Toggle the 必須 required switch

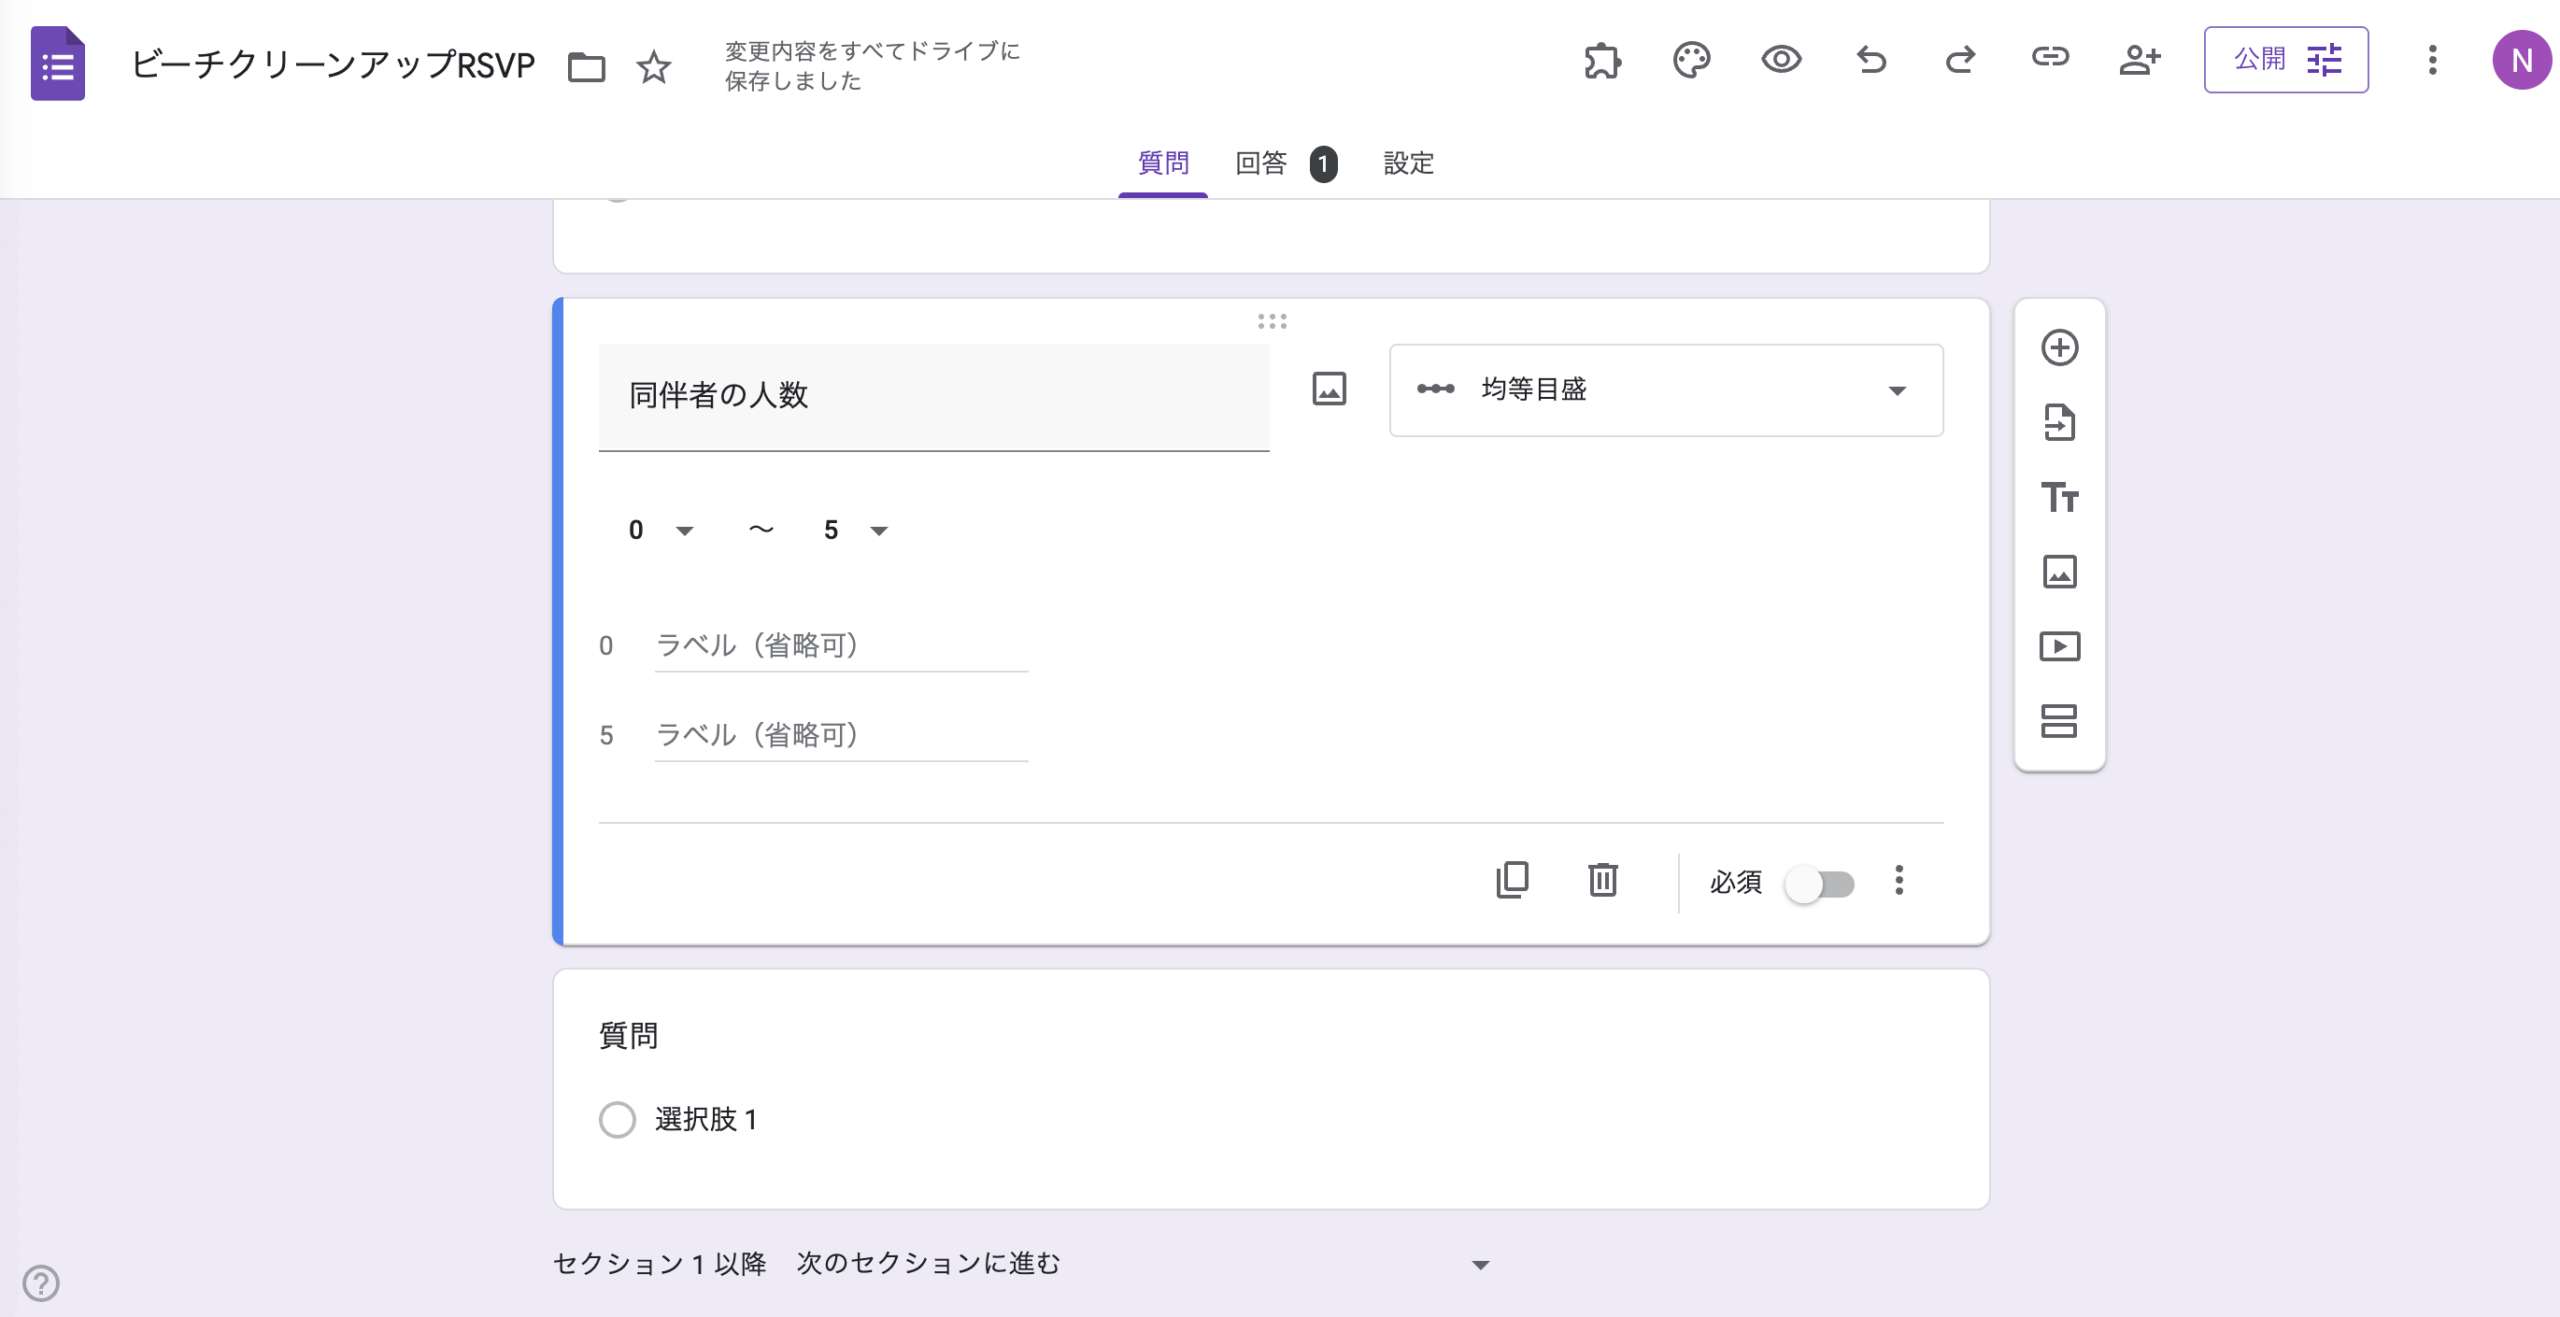point(1820,884)
